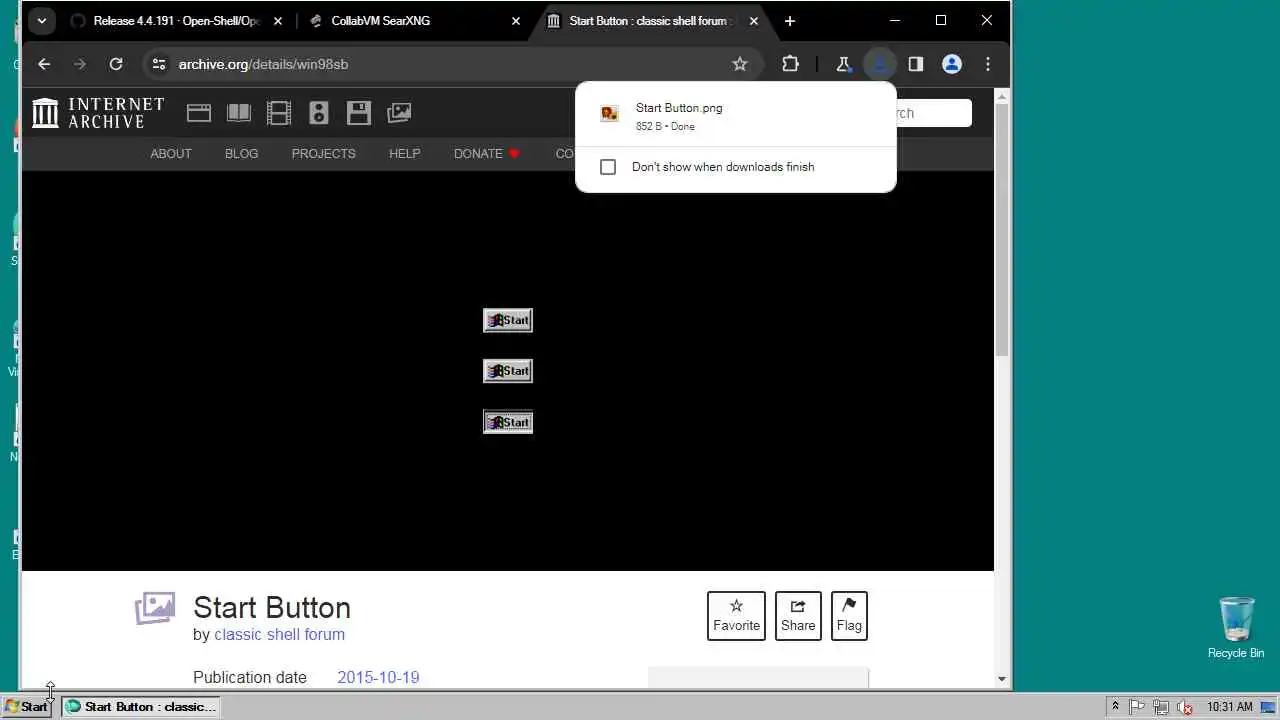1280x720 pixels.
Task: Close the Start Button classic shell tab
Action: 754,21
